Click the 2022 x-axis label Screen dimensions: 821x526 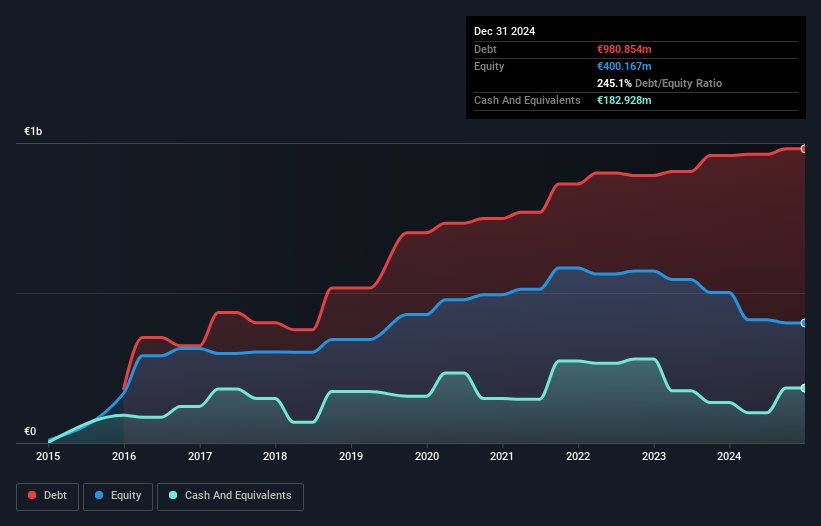(578, 456)
